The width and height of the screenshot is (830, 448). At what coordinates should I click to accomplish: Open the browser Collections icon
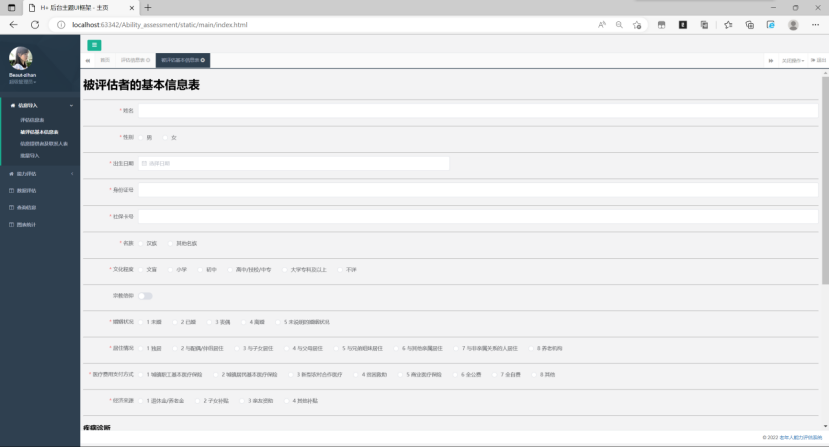click(750, 25)
